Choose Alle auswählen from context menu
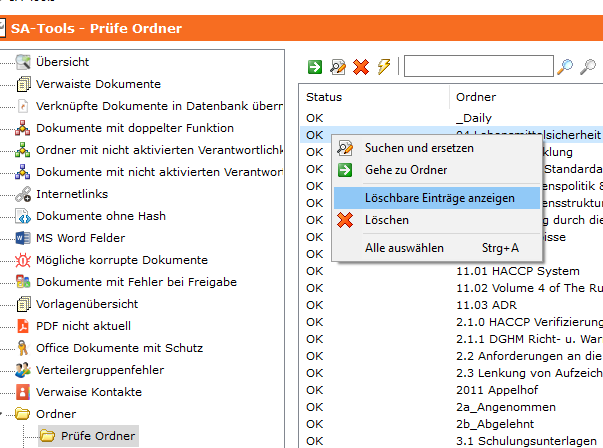603x448 pixels. point(437,248)
